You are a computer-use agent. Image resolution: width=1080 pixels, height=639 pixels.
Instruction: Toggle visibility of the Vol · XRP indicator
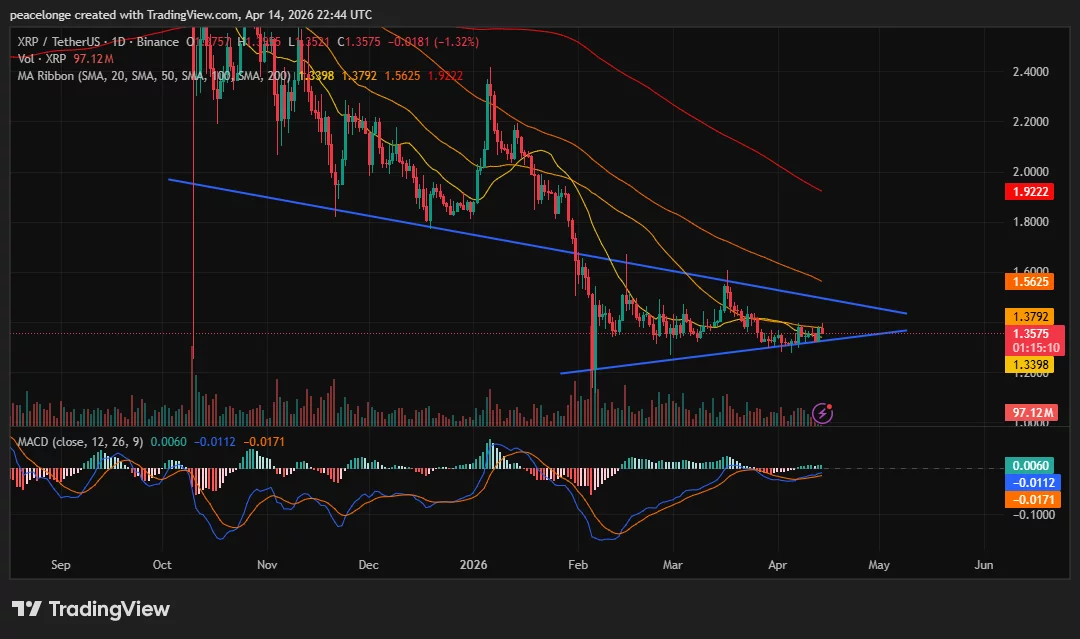tap(40, 58)
